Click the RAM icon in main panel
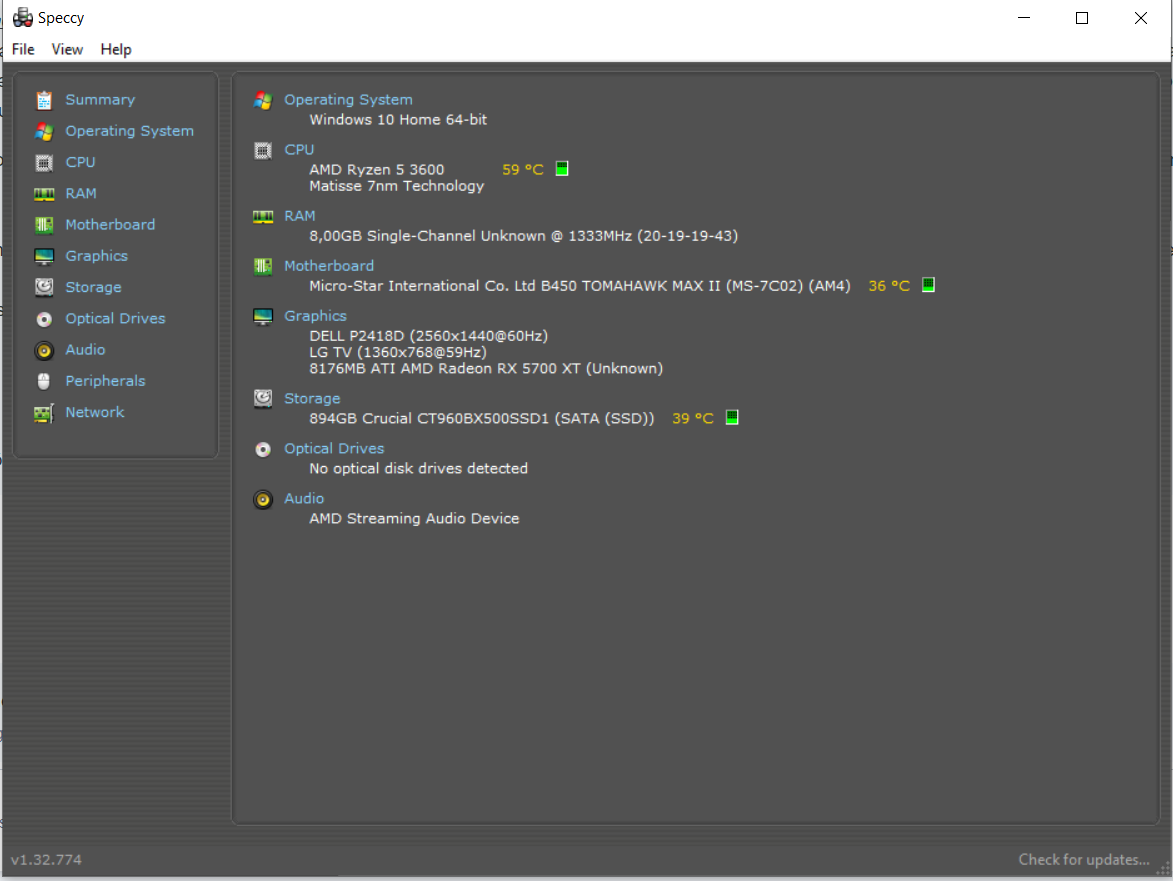Screen dimensions: 1173x881 (263, 216)
